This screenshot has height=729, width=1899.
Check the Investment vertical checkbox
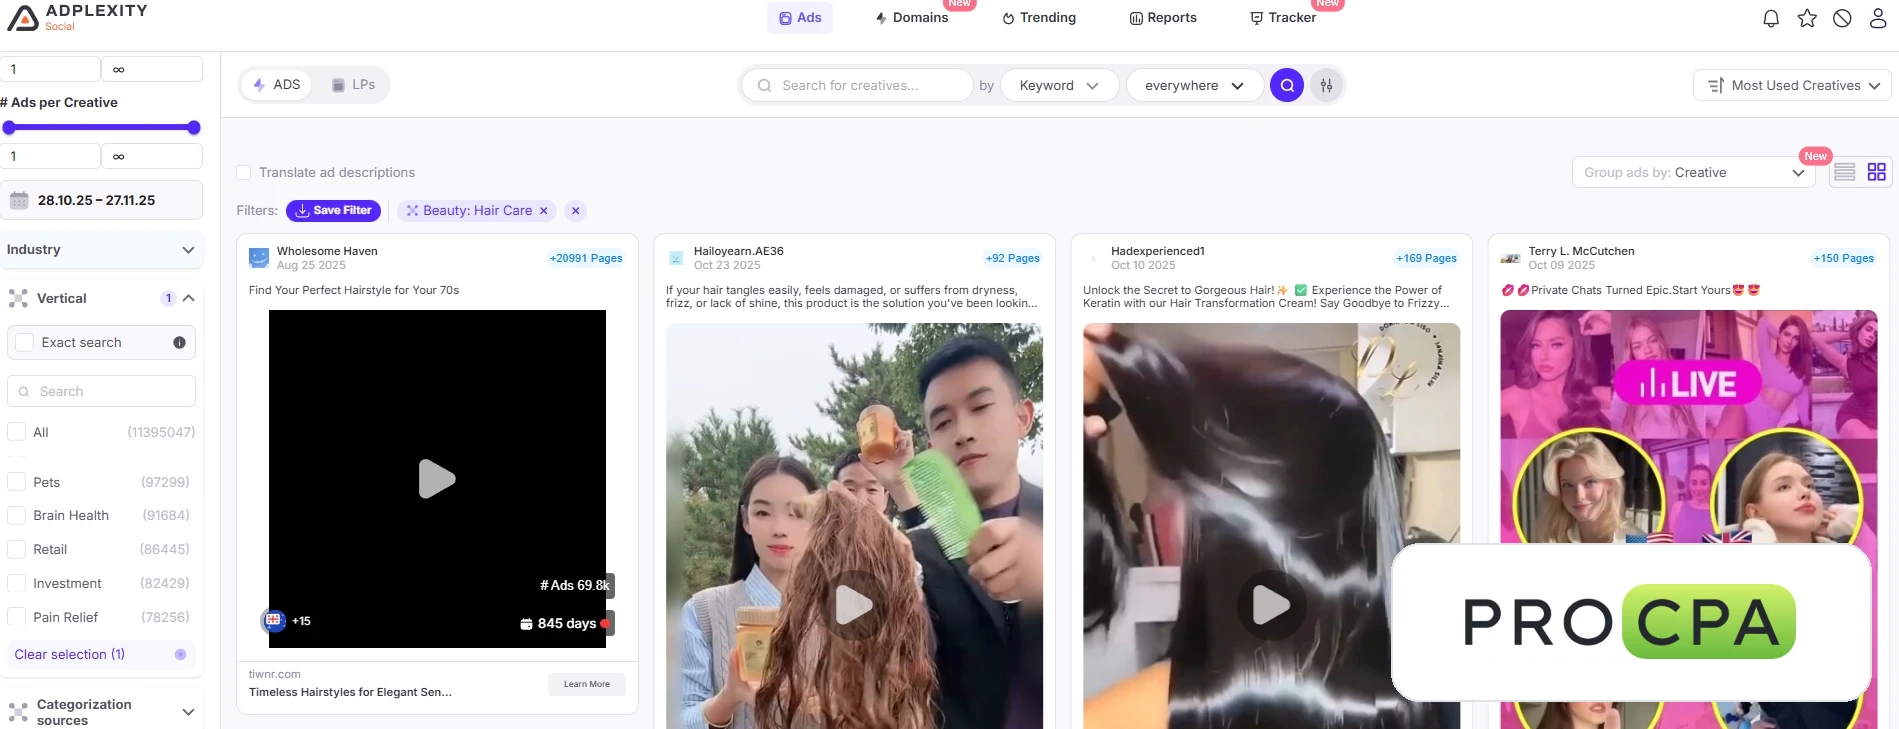16,583
